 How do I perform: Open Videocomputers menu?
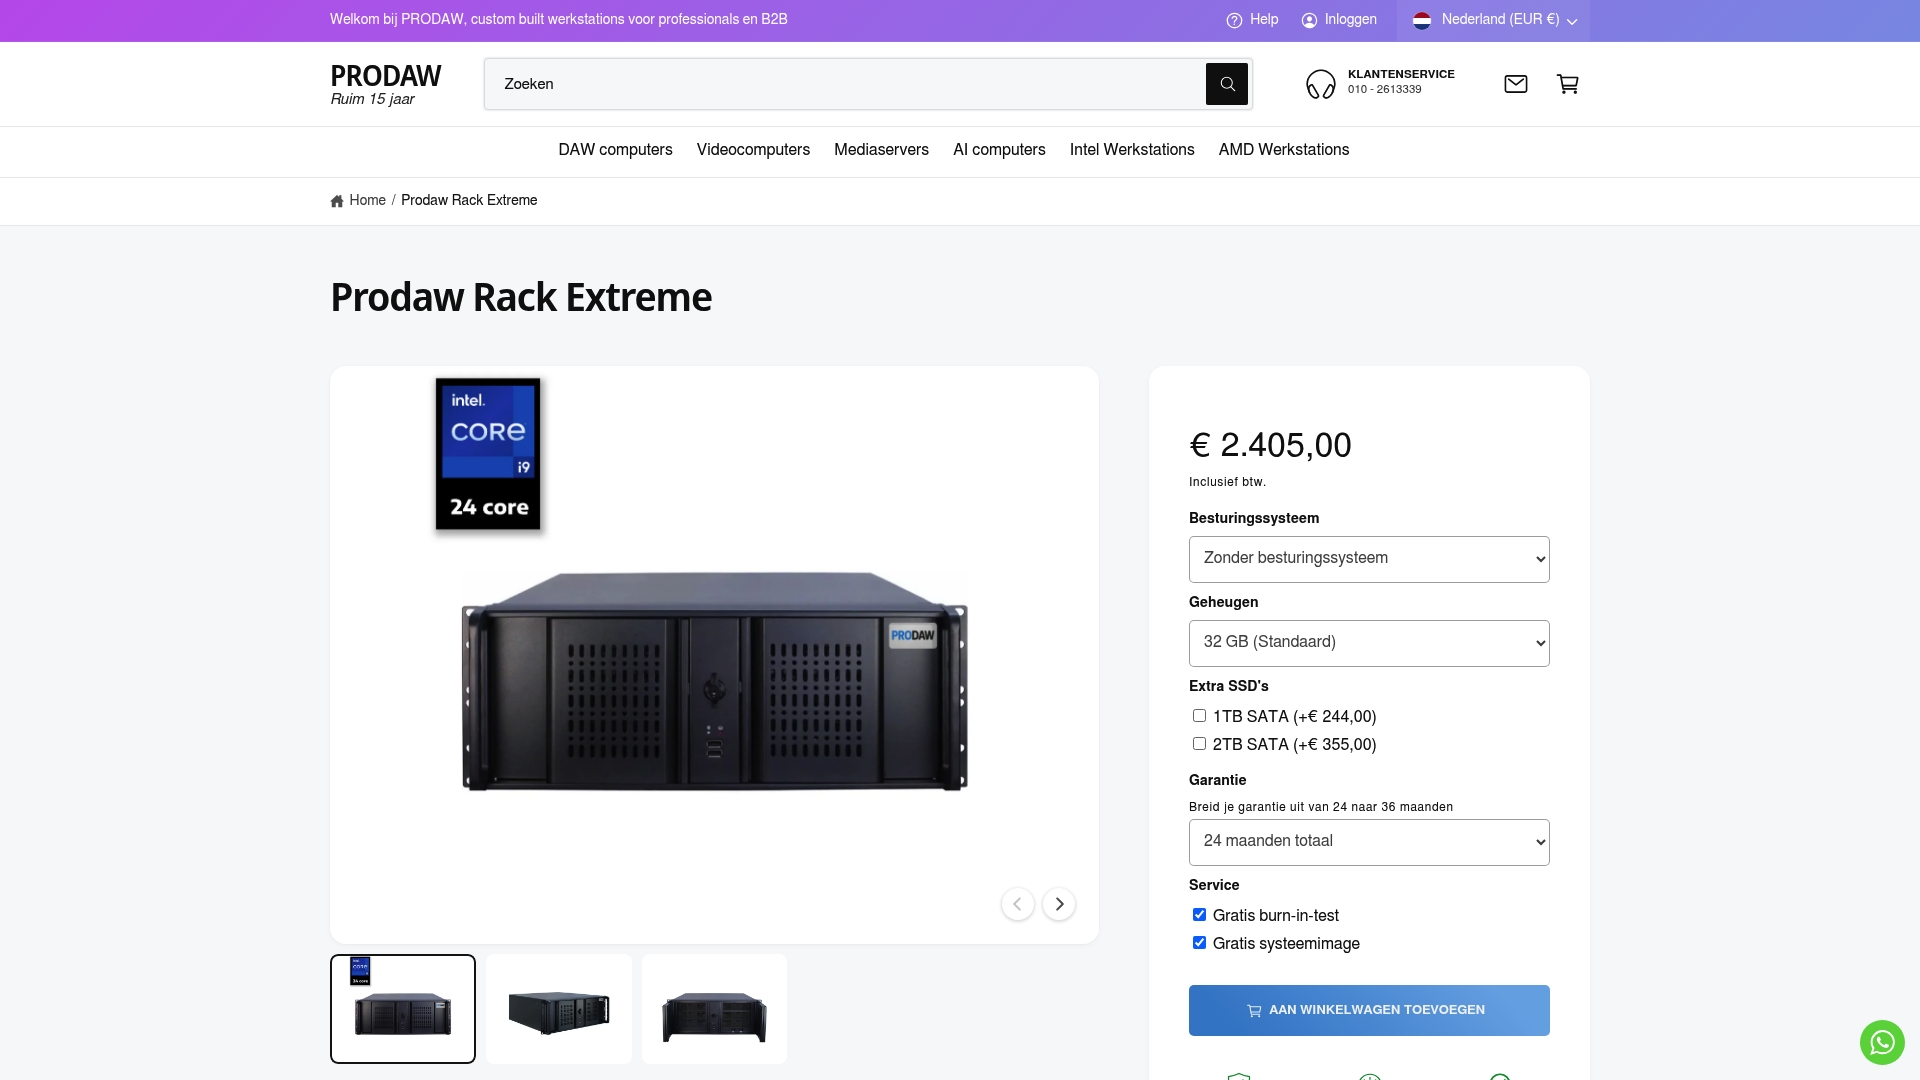pos(753,150)
